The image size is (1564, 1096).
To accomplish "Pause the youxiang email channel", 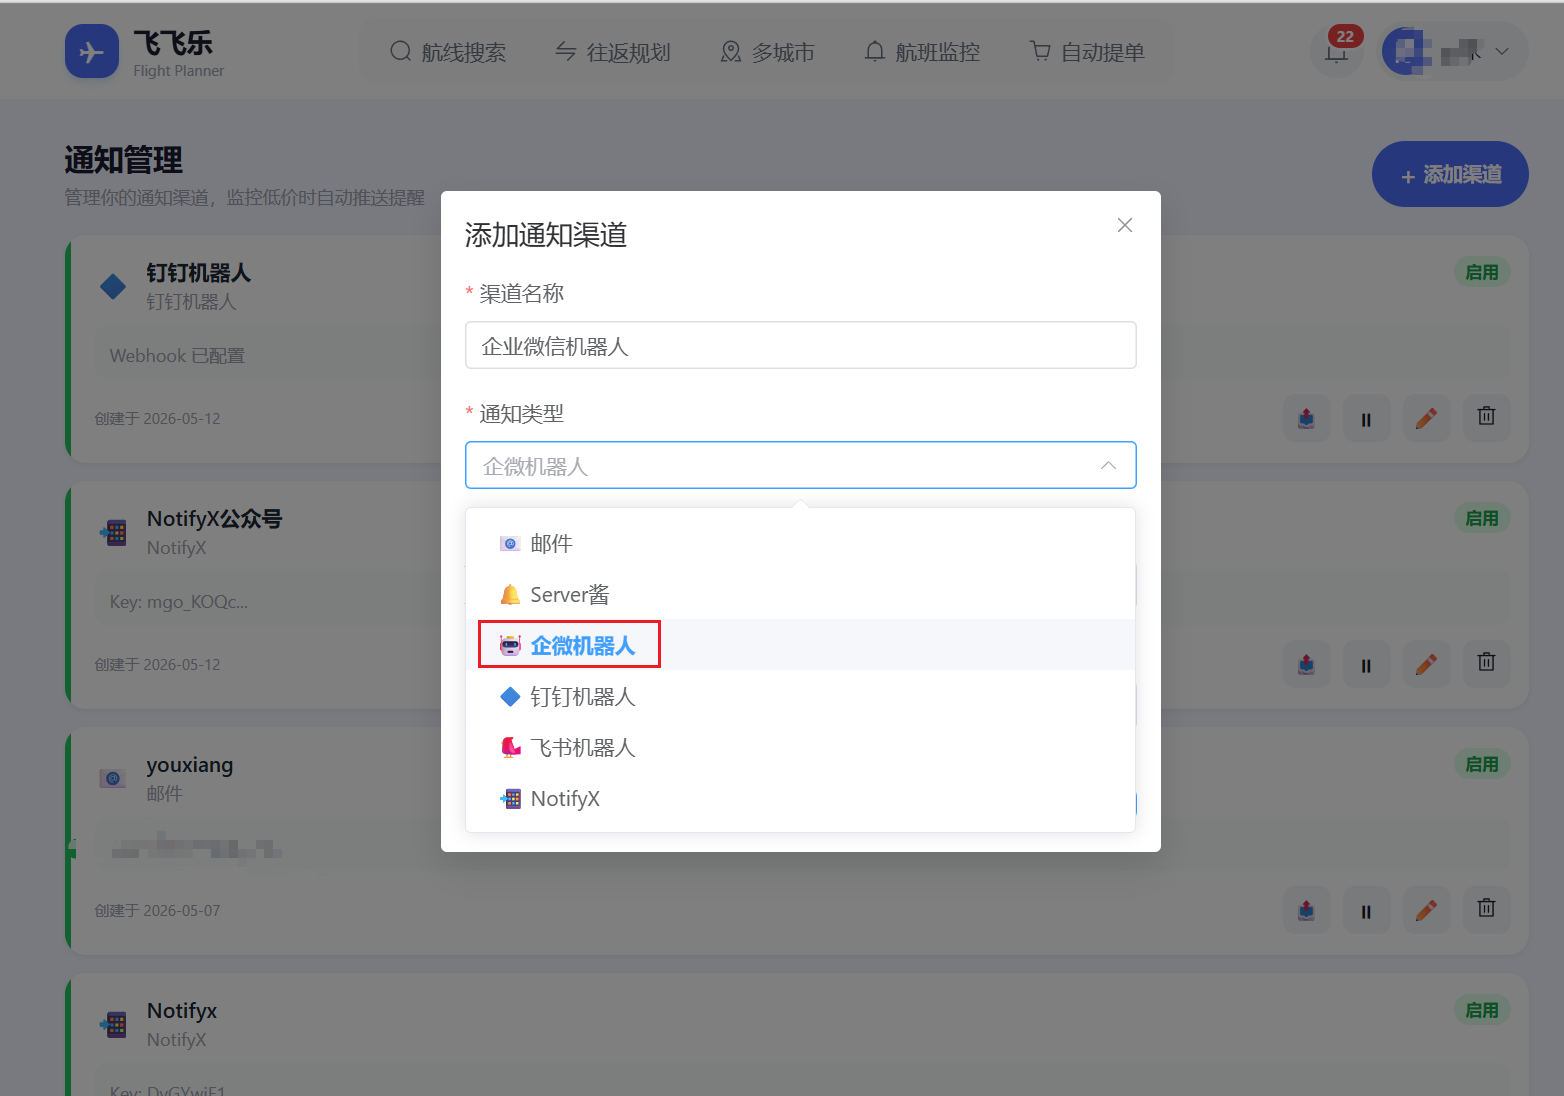I will 1366,910.
